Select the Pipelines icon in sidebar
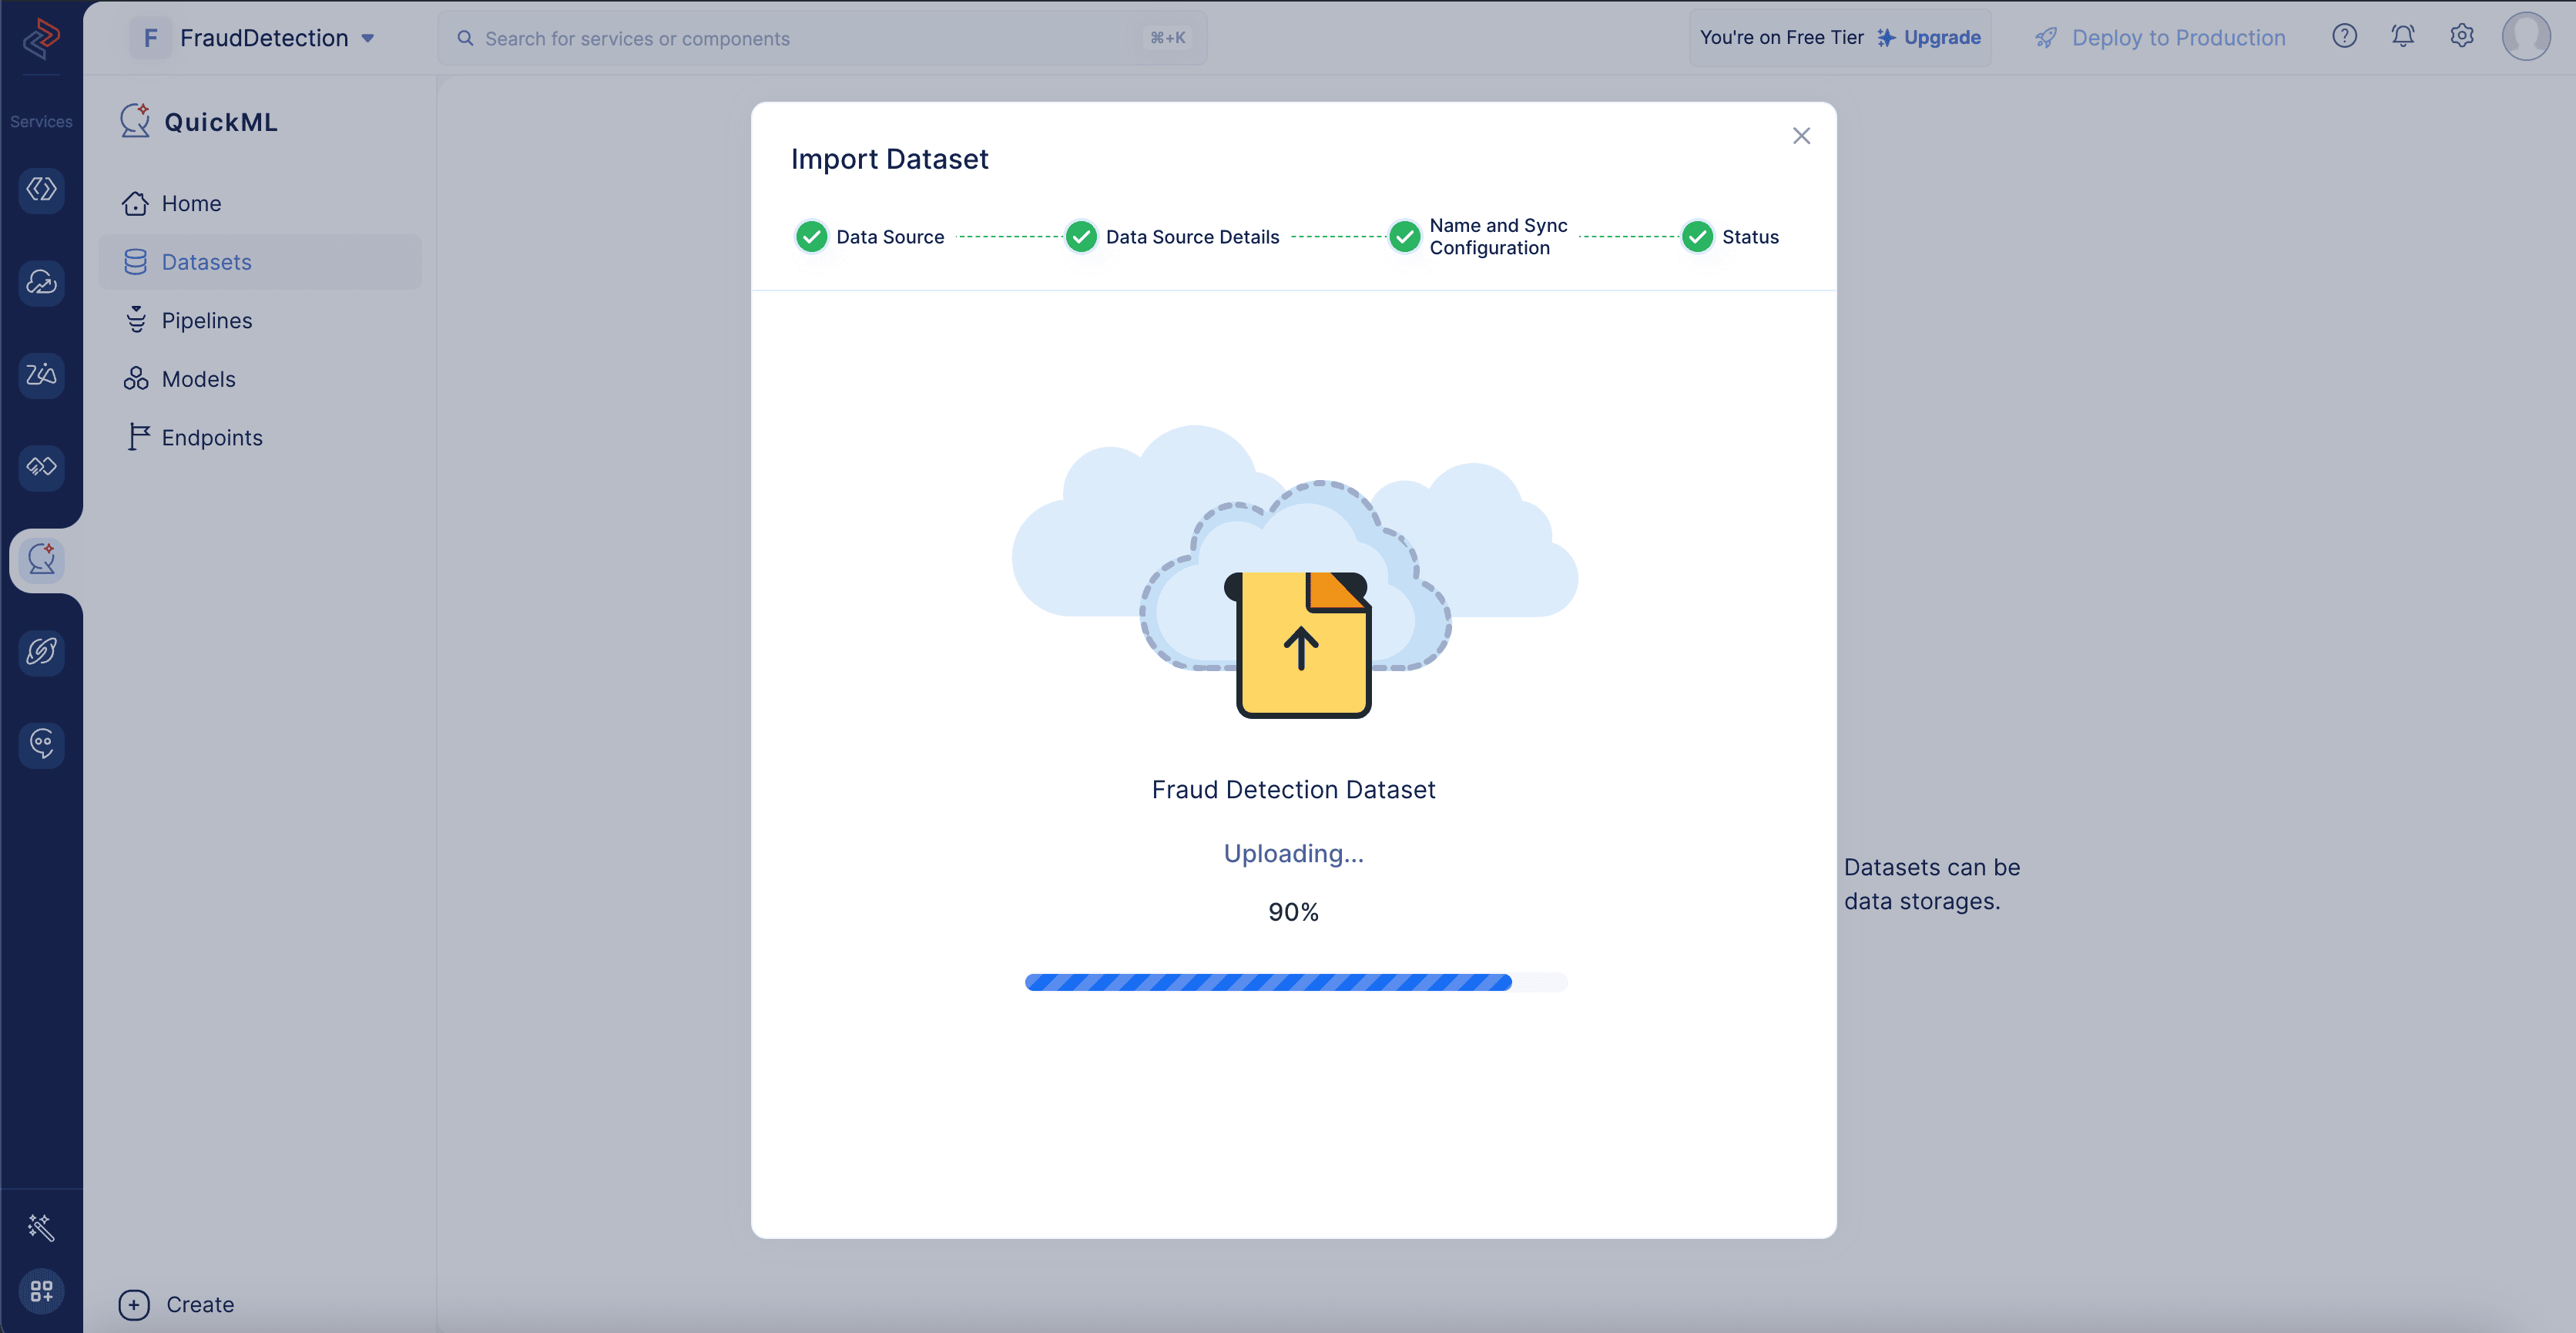The image size is (2576, 1333). tap(132, 320)
